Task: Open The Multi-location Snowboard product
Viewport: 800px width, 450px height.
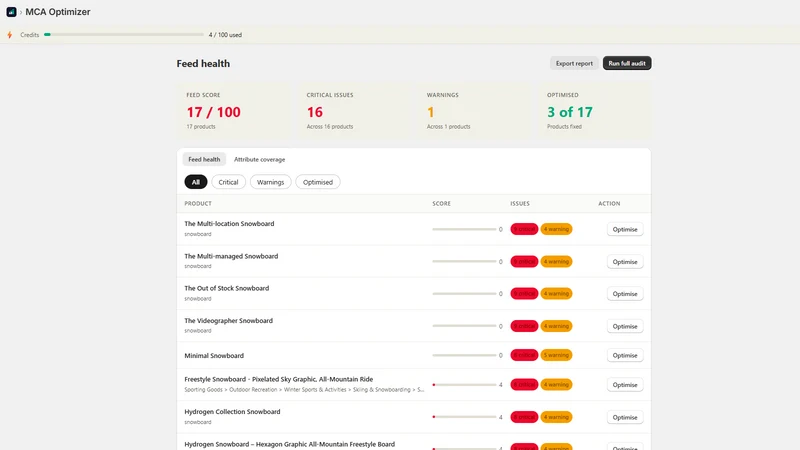Action: [x=229, y=223]
